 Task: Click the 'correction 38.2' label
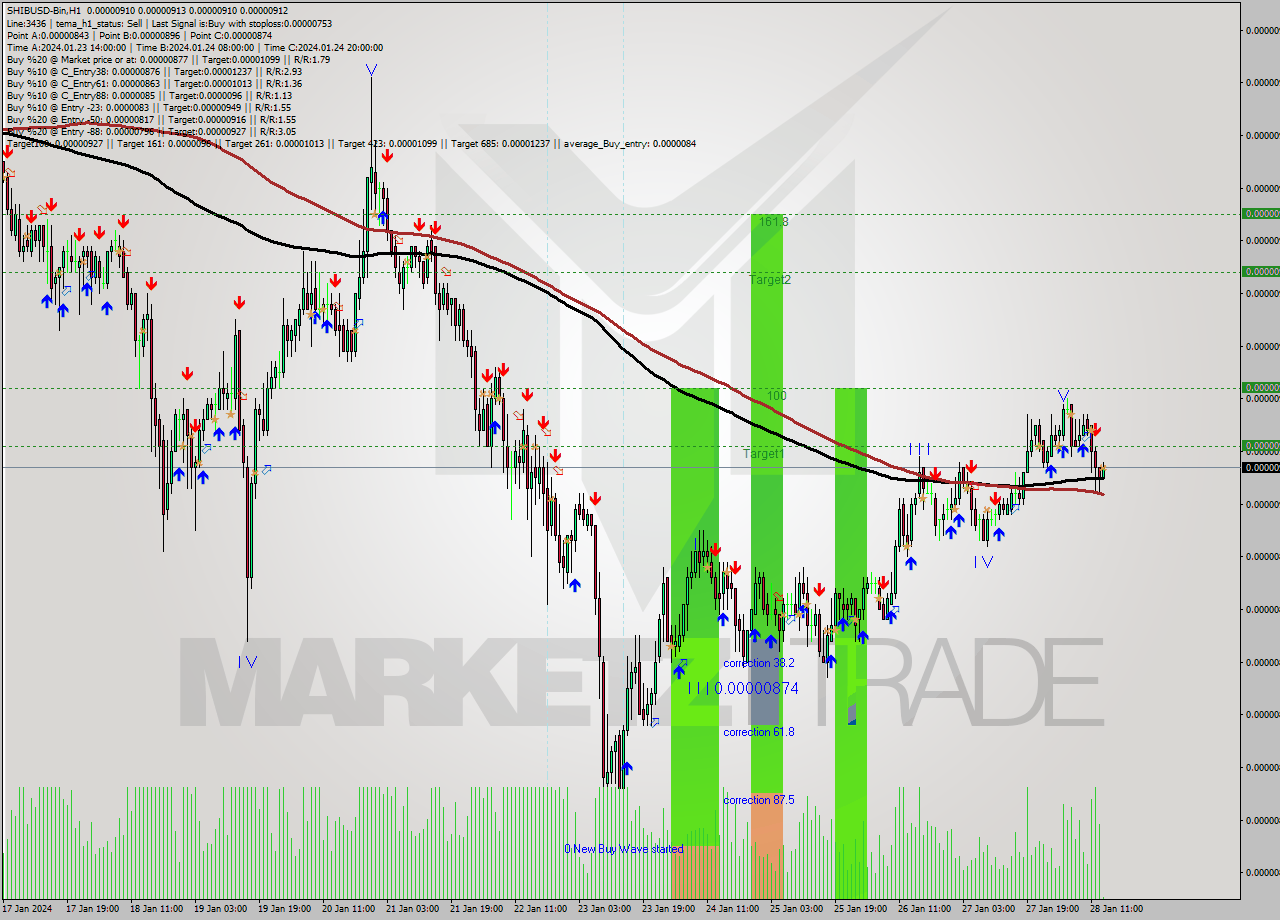tap(759, 663)
